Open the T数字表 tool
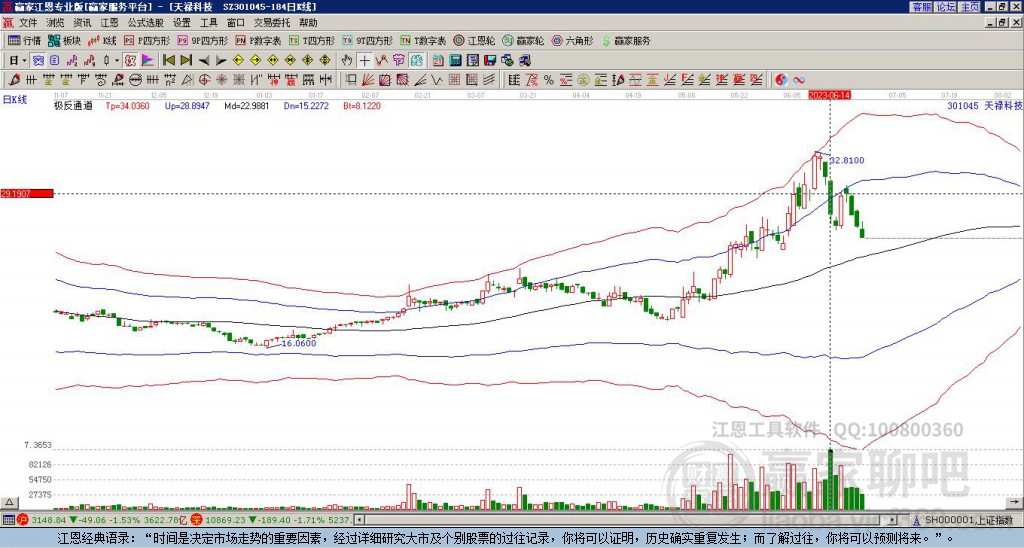This screenshot has width=1024, height=548. tap(423, 40)
